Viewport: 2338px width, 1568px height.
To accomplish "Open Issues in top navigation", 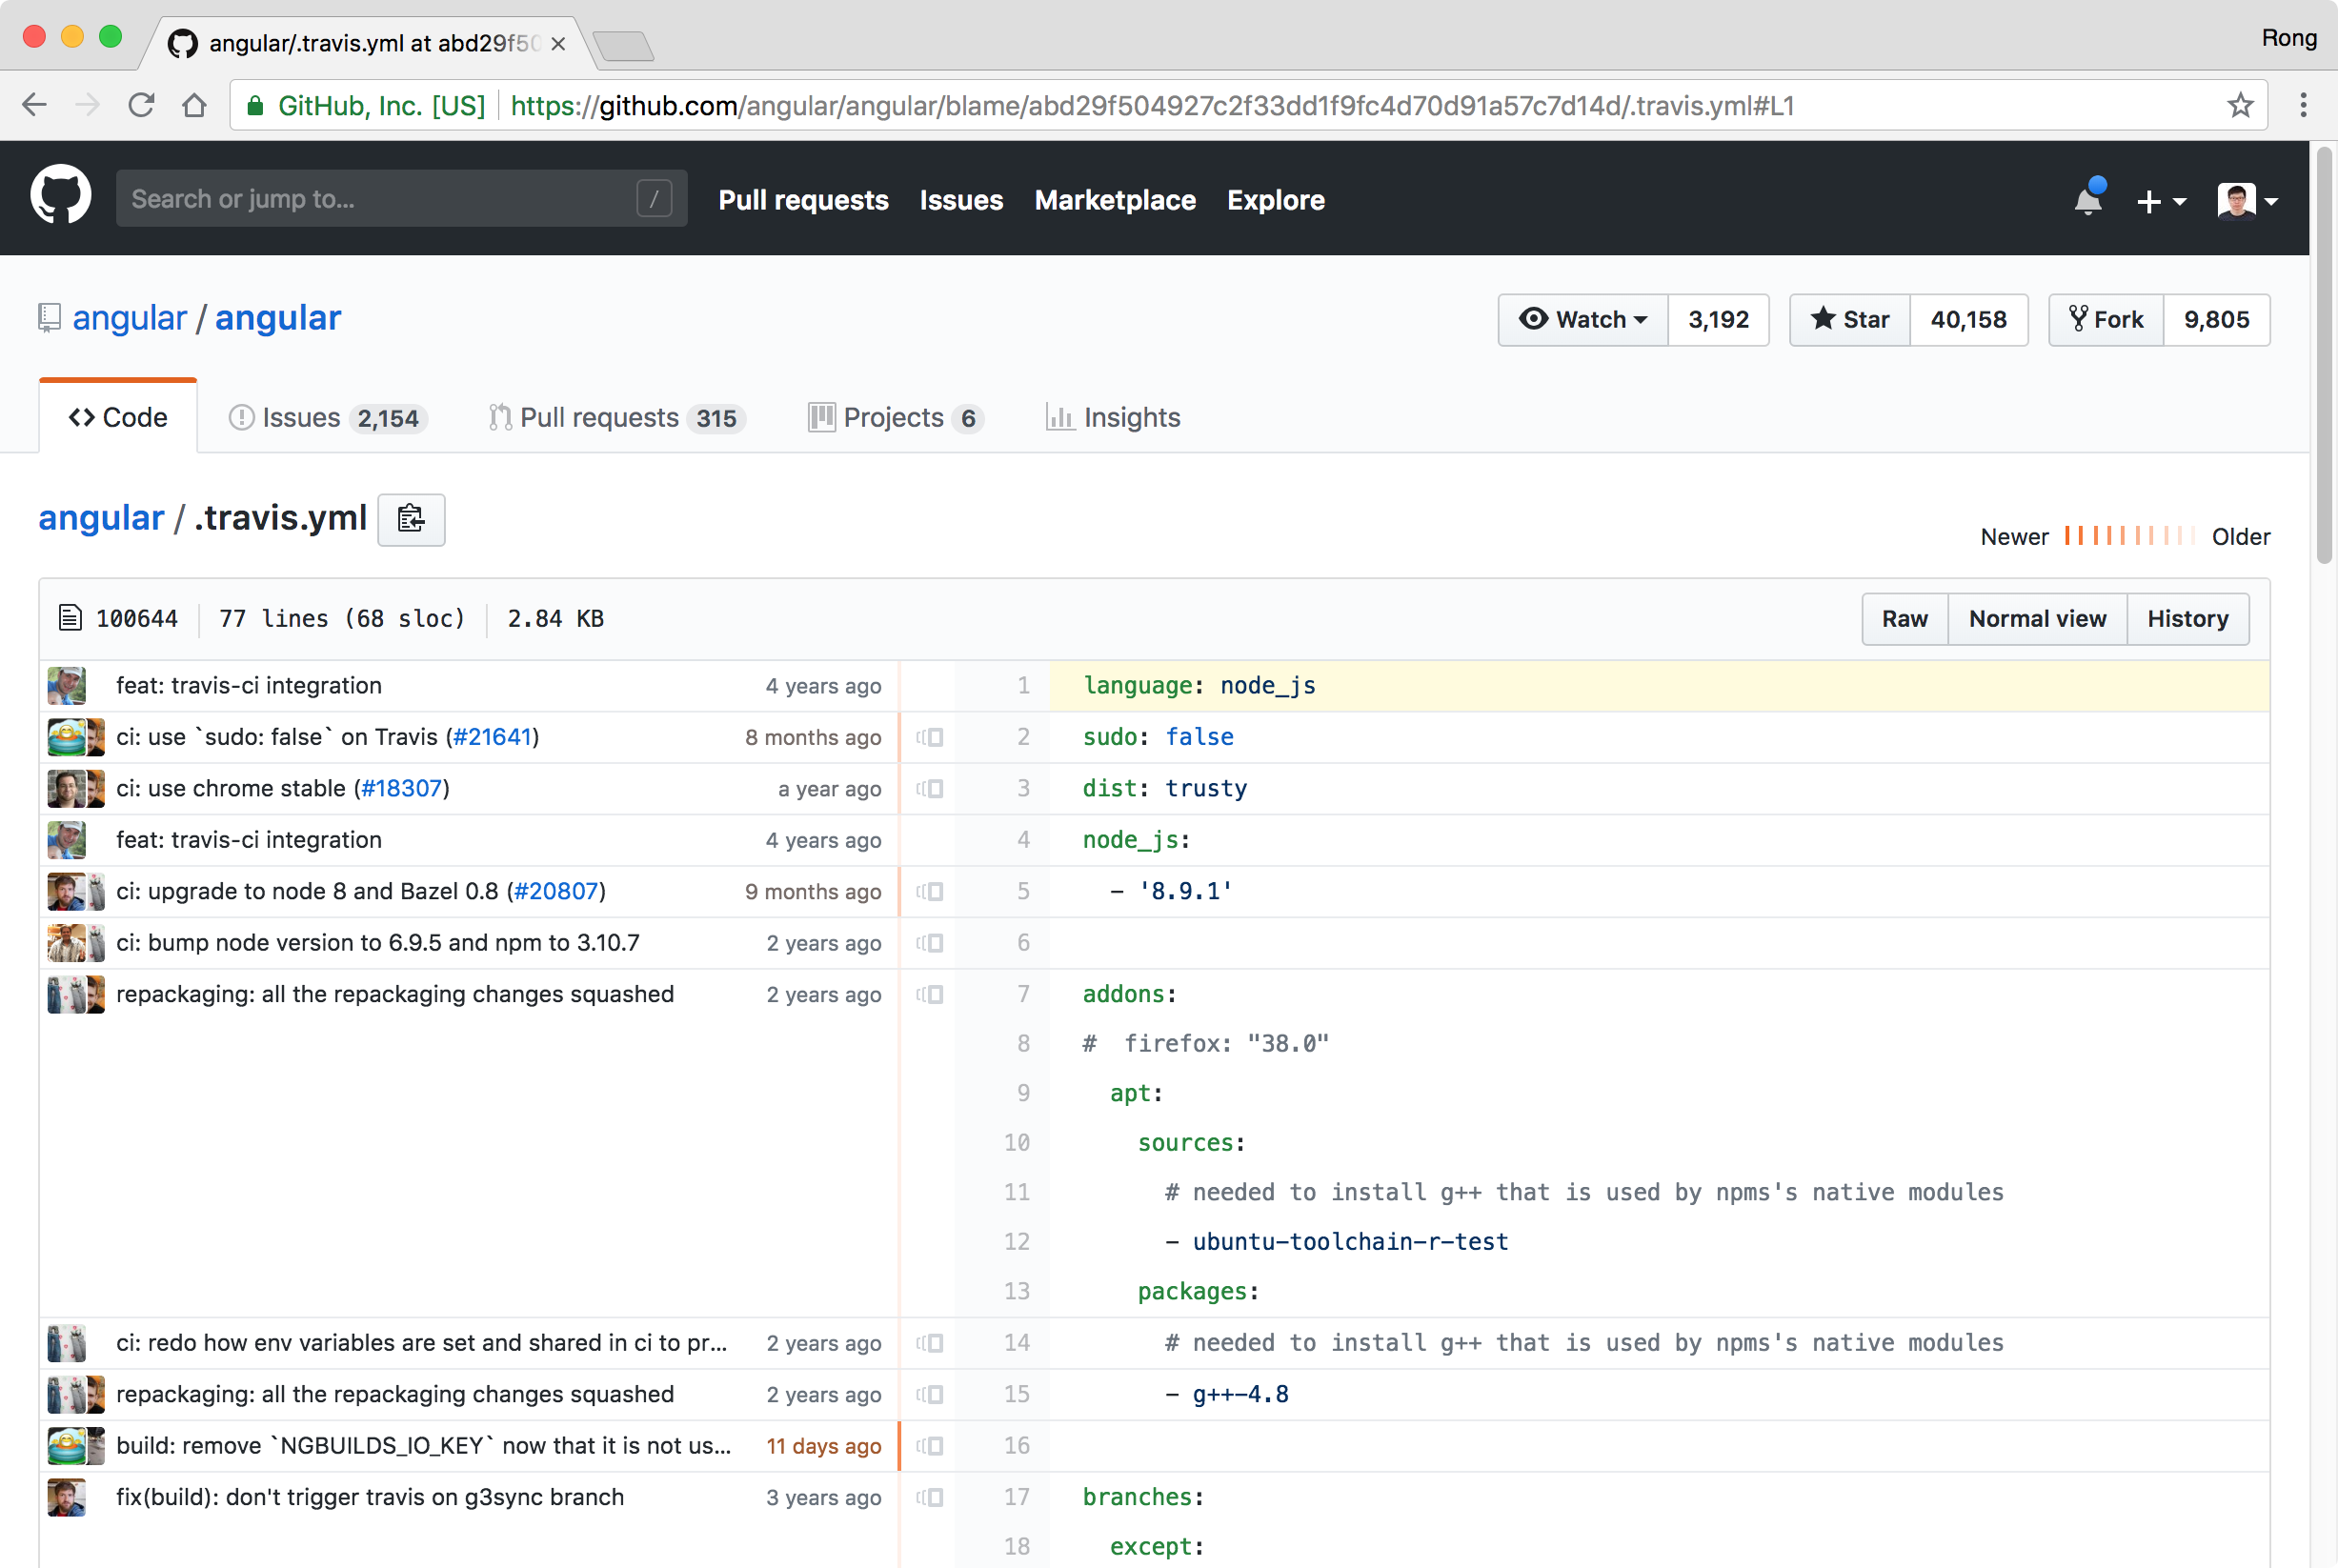I will pyautogui.click(x=961, y=200).
